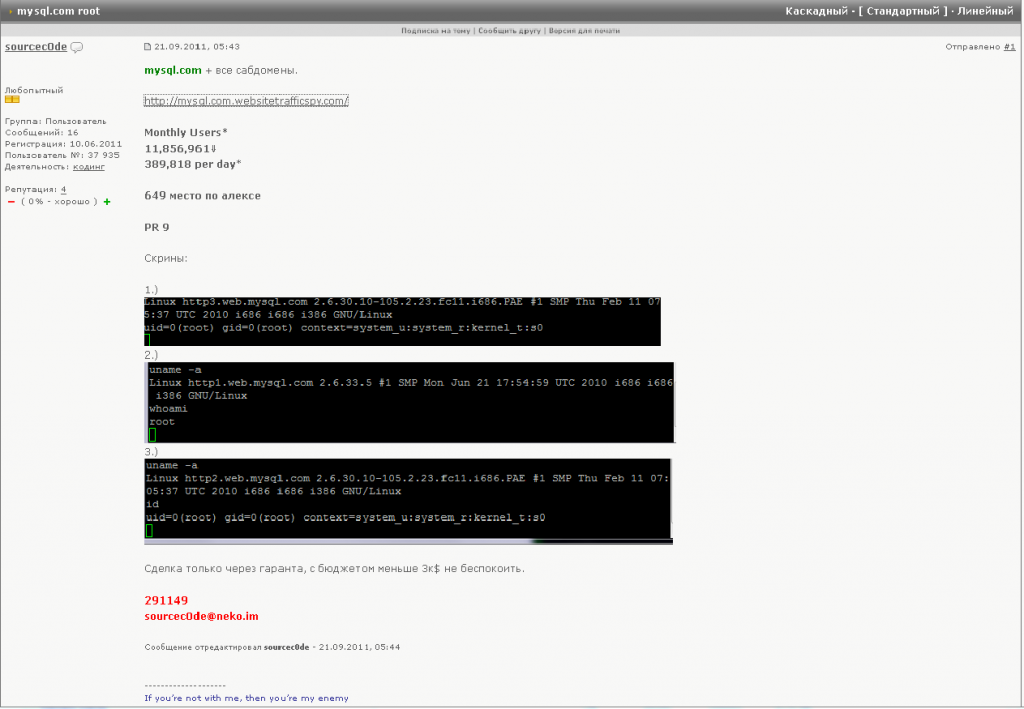Viewport: 1024px width, 709px height.
Task: Open the кодинг activity link
Action: 88,166
